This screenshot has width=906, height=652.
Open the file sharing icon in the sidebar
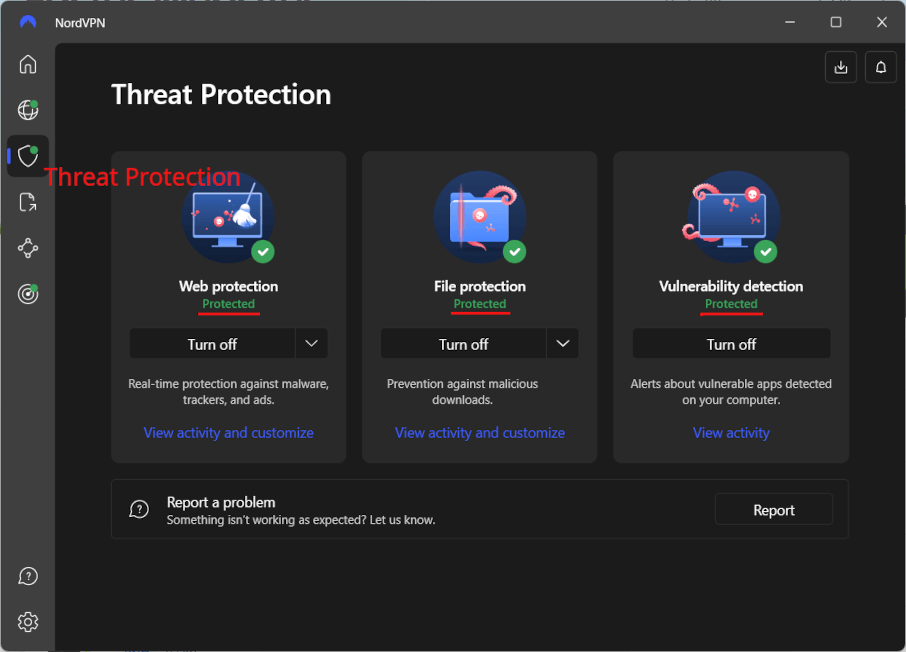pyautogui.click(x=28, y=202)
